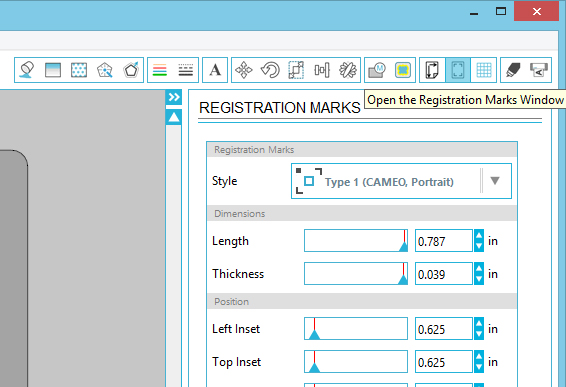Click the Send to Silhouette icon

[539, 70]
